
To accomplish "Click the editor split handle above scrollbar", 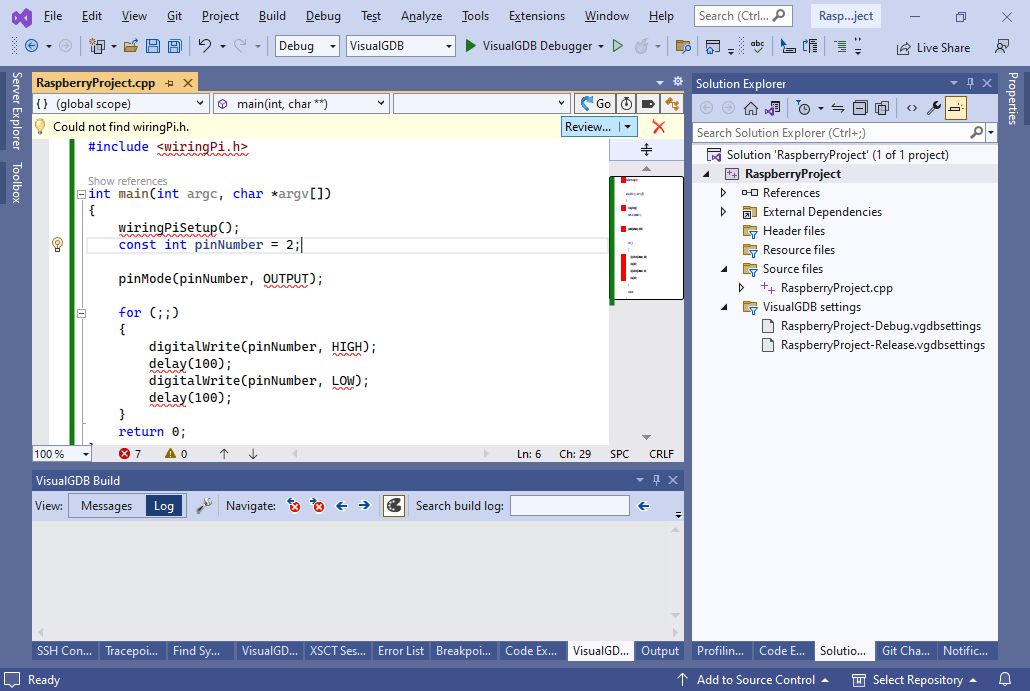I will (x=646, y=150).
